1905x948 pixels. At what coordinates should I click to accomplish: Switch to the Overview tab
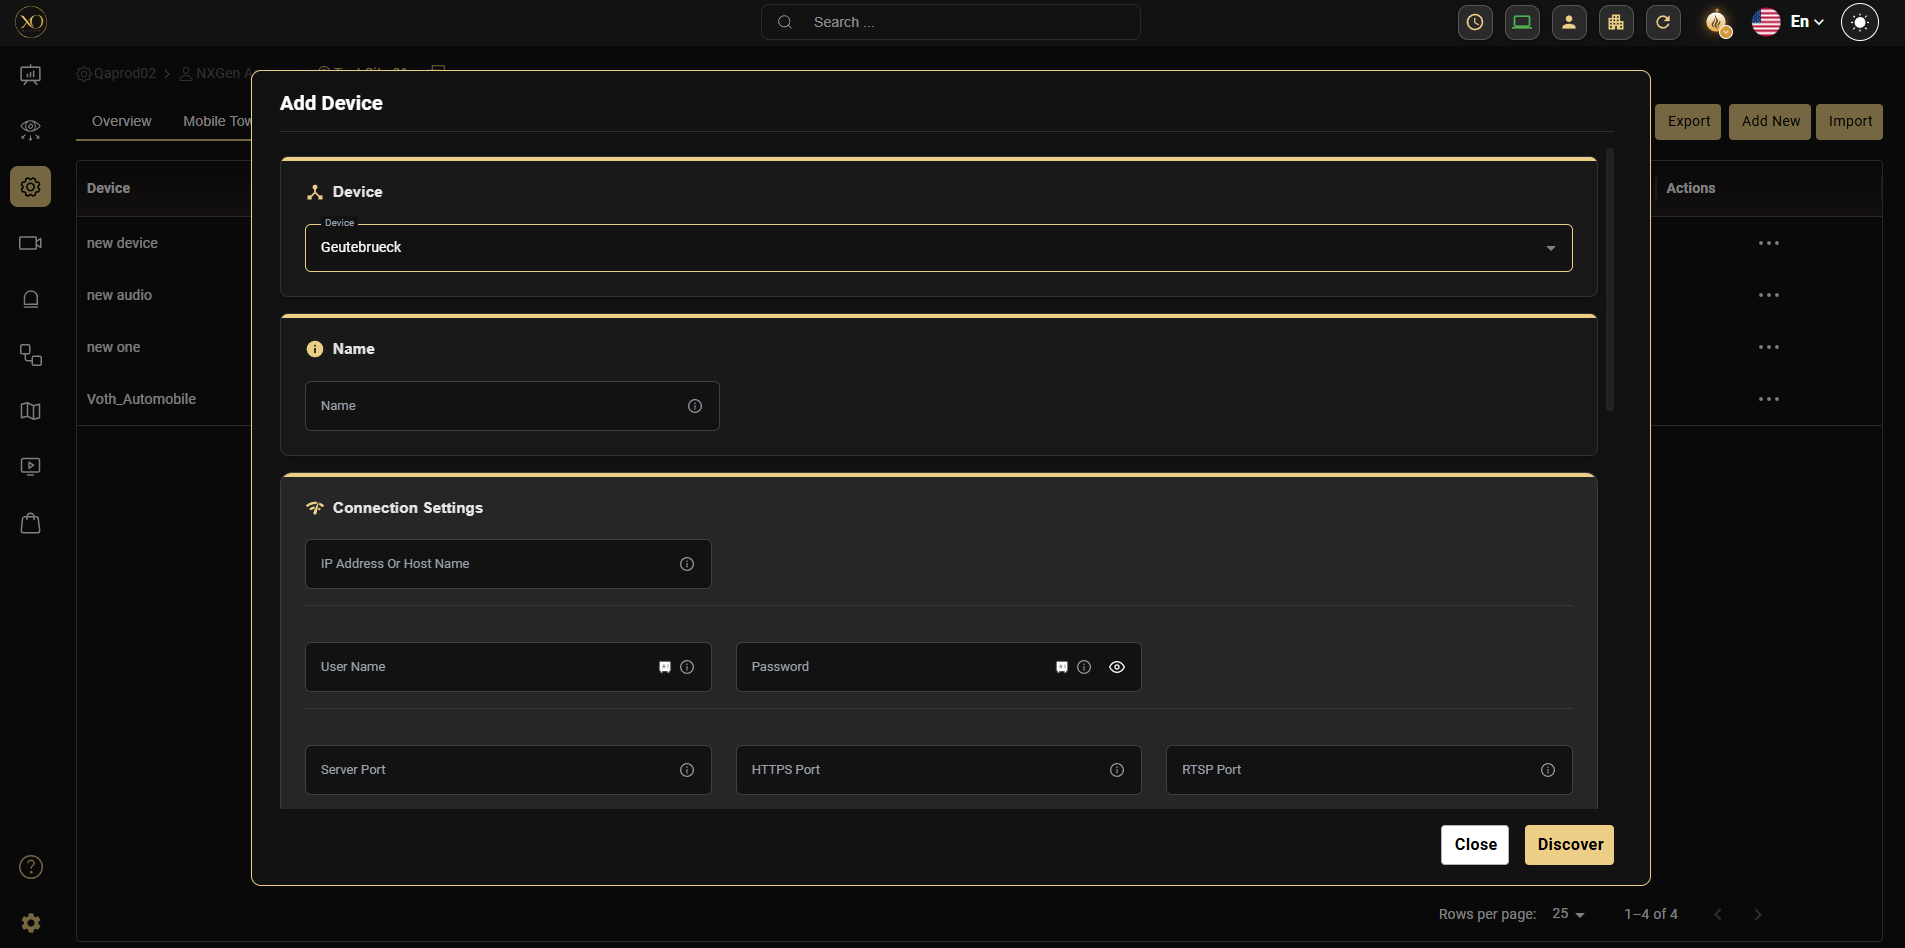tap(121, 121)
